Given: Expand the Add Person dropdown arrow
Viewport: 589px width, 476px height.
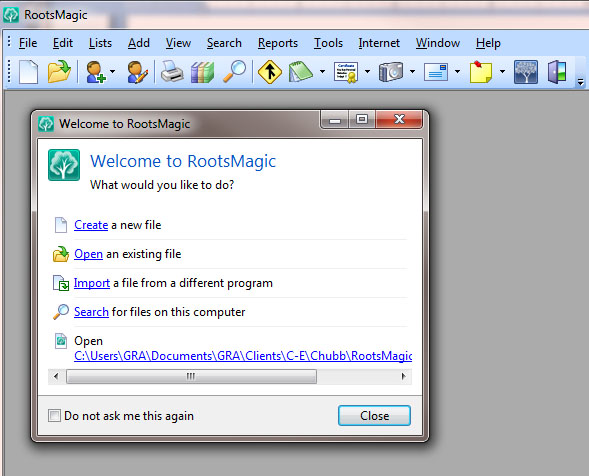Looking at the screenshot, I should pos(112,71).
